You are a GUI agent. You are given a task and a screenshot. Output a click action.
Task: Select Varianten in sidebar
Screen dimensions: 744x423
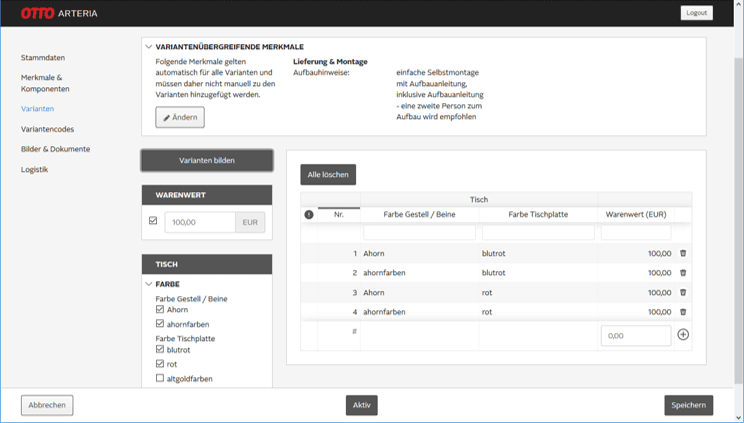pyautogui.click(x=37, y=109)
